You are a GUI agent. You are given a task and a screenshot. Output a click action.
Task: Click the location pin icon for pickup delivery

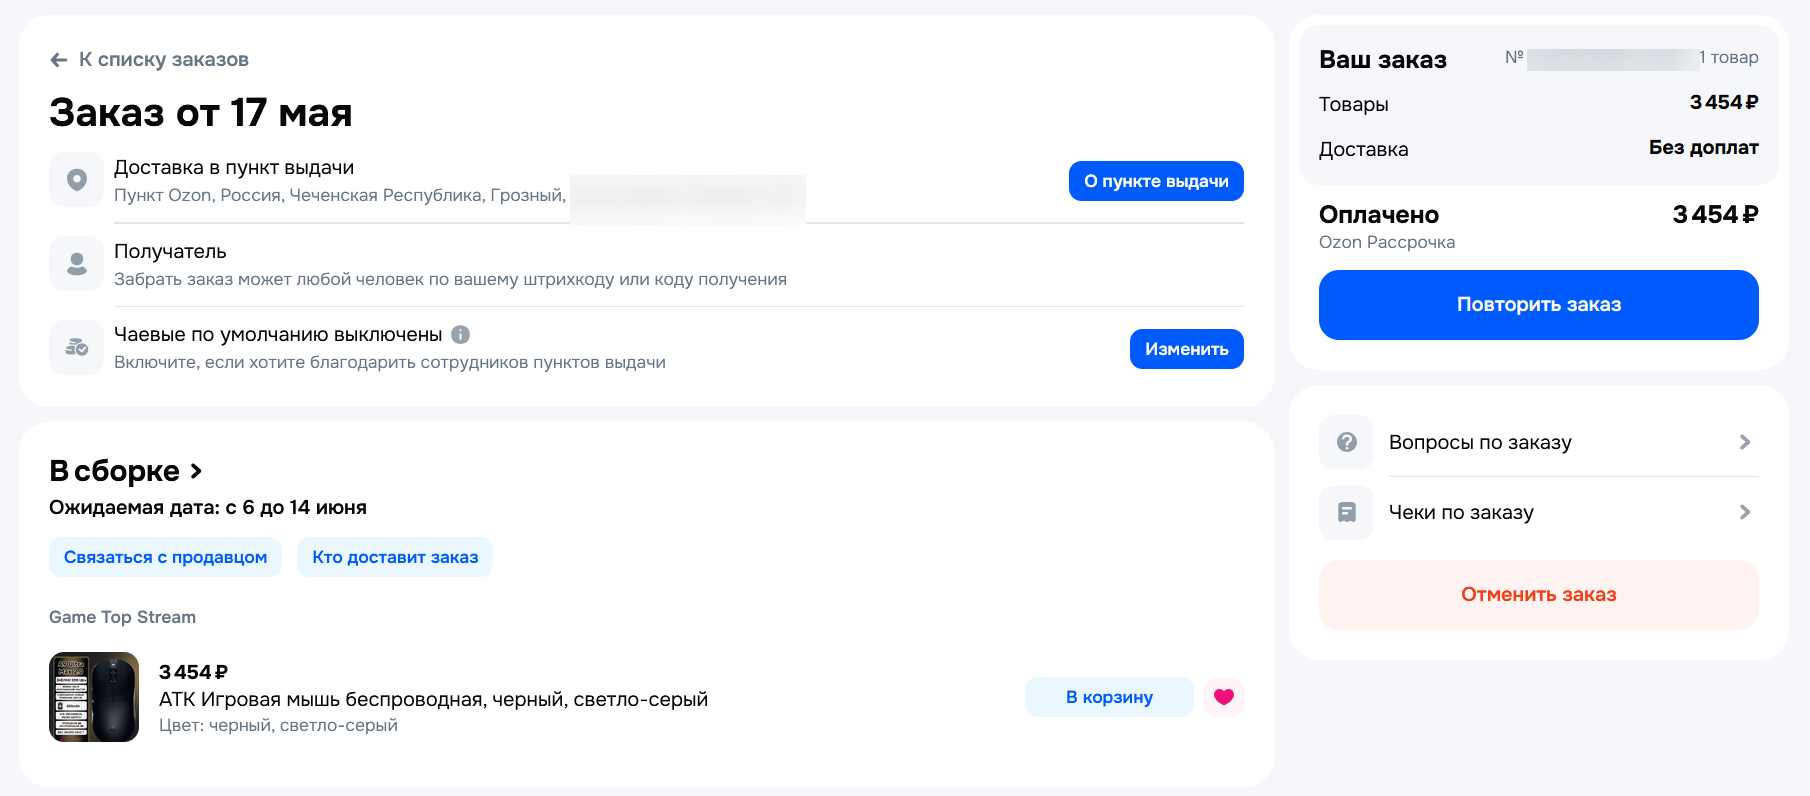(x=76, y=180)
